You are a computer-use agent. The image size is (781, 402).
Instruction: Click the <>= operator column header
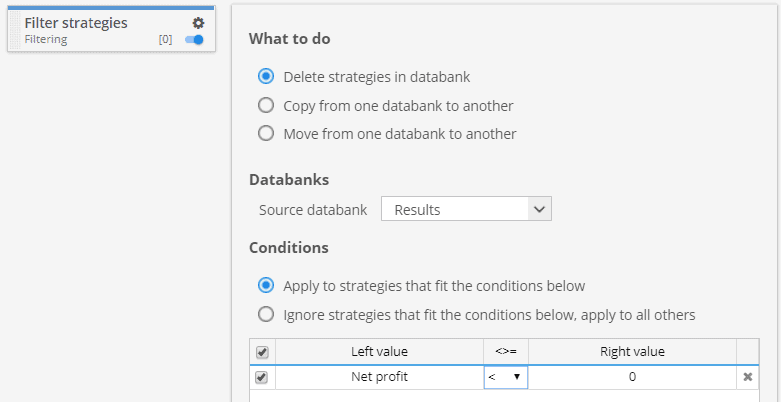click(506, 352)
